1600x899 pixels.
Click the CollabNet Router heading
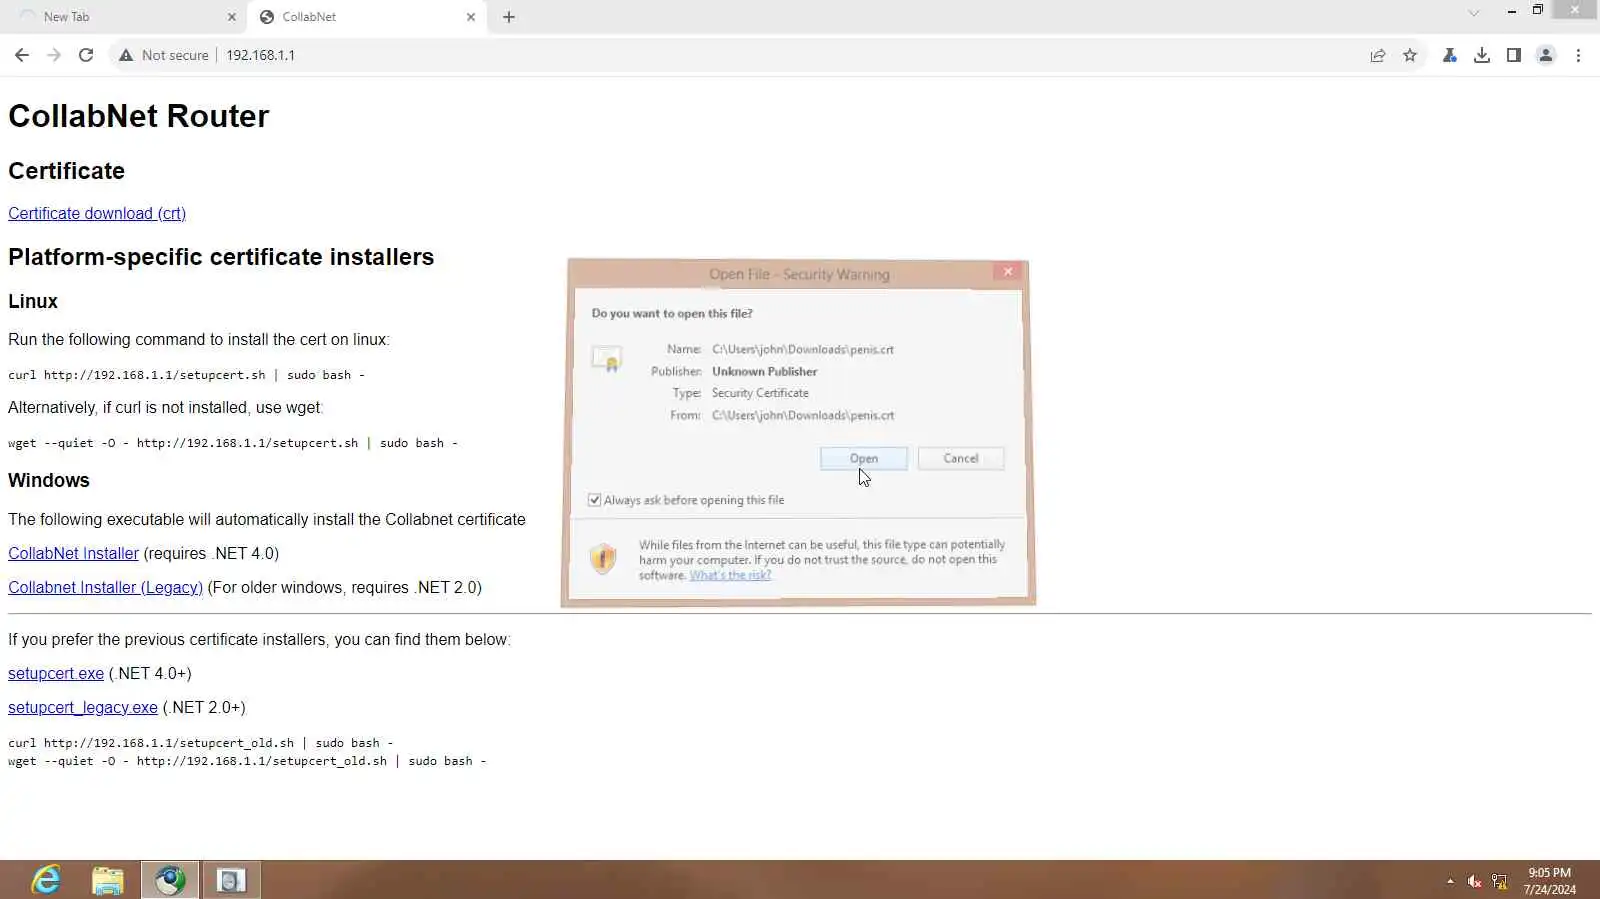click(139, 116)
